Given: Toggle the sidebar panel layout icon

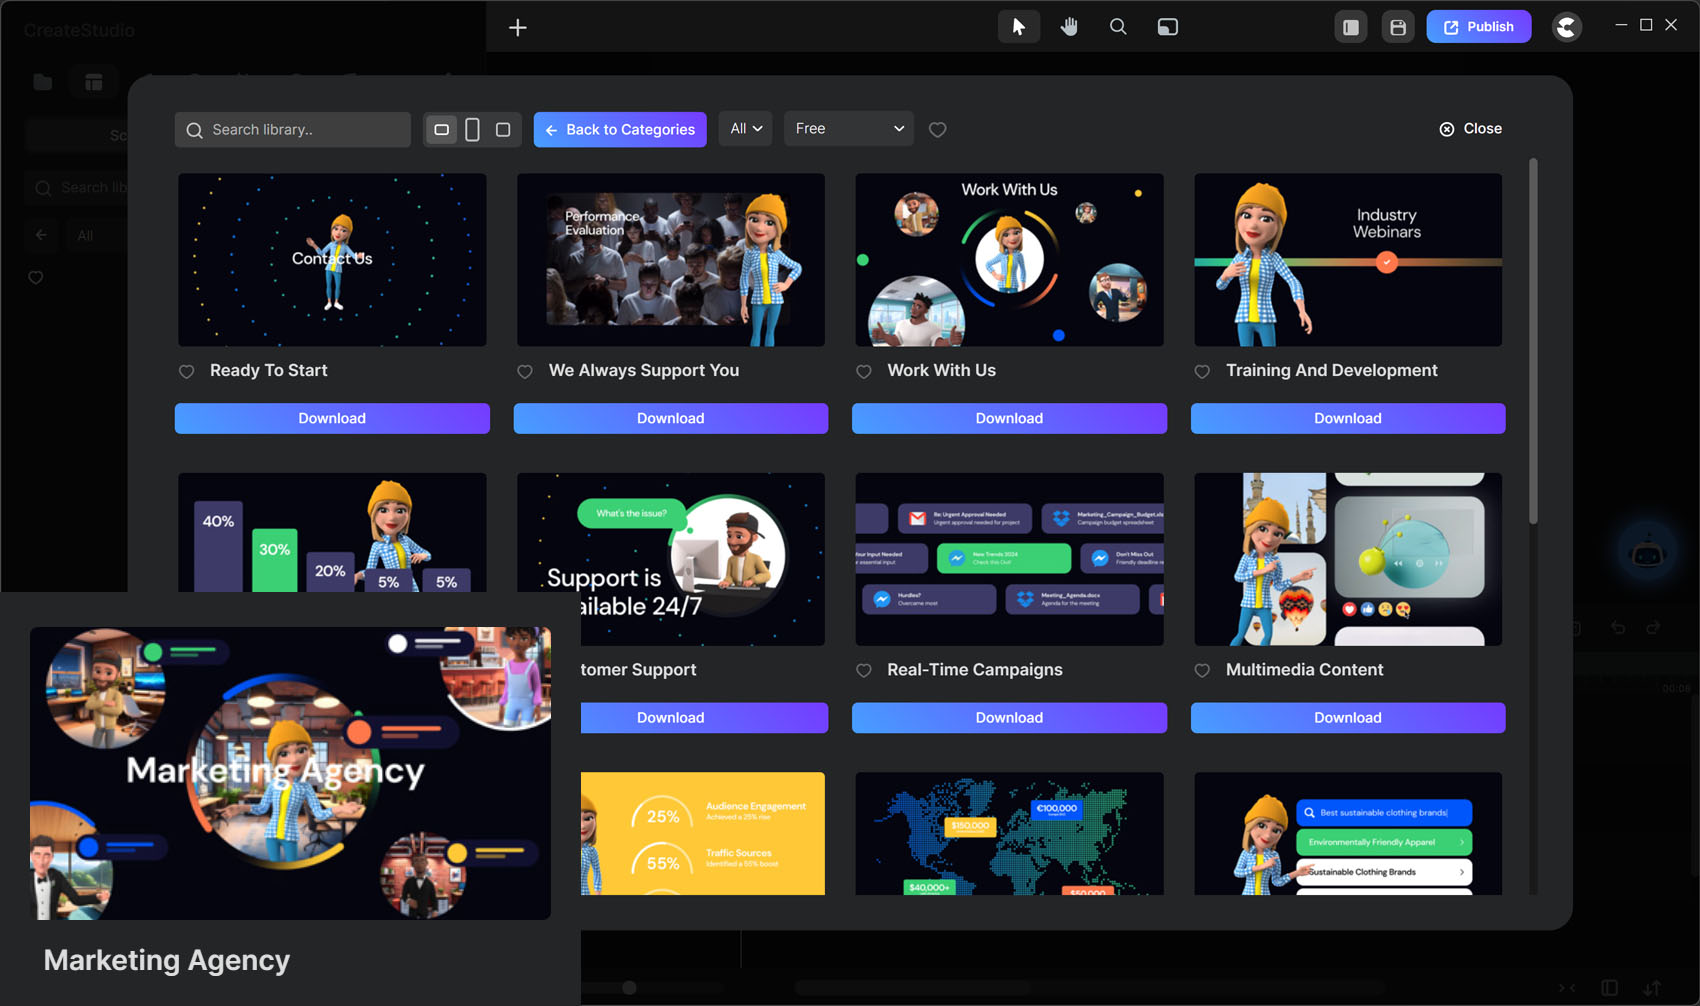Looking at the screenshot, I should click(1350, 27).
